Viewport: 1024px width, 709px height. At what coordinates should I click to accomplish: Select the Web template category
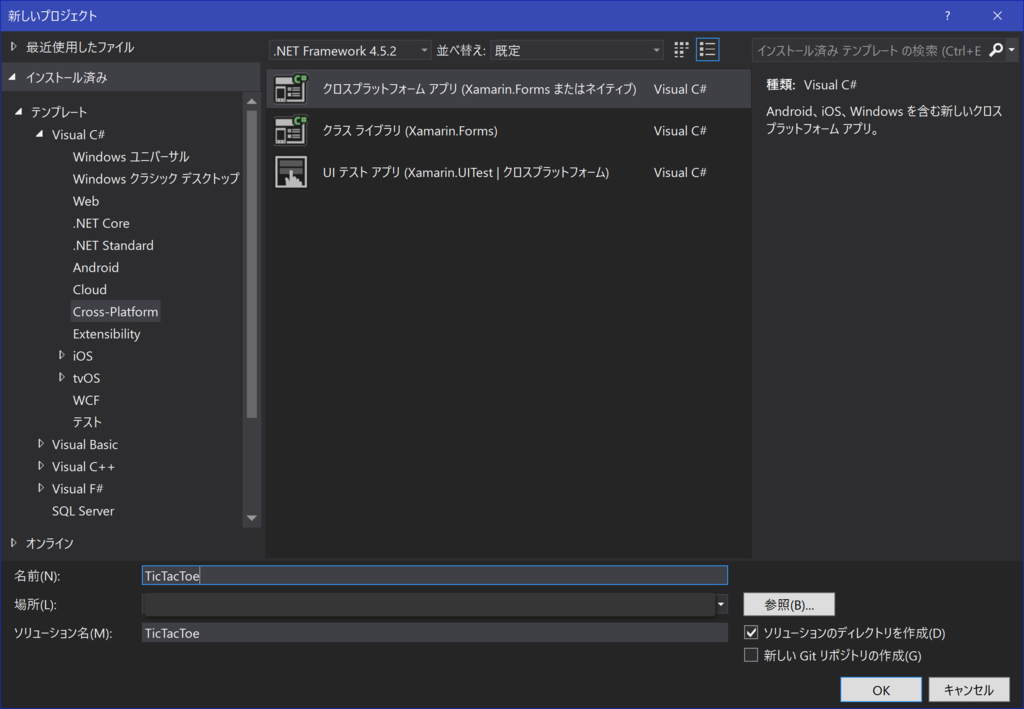[x=86, y=201]
